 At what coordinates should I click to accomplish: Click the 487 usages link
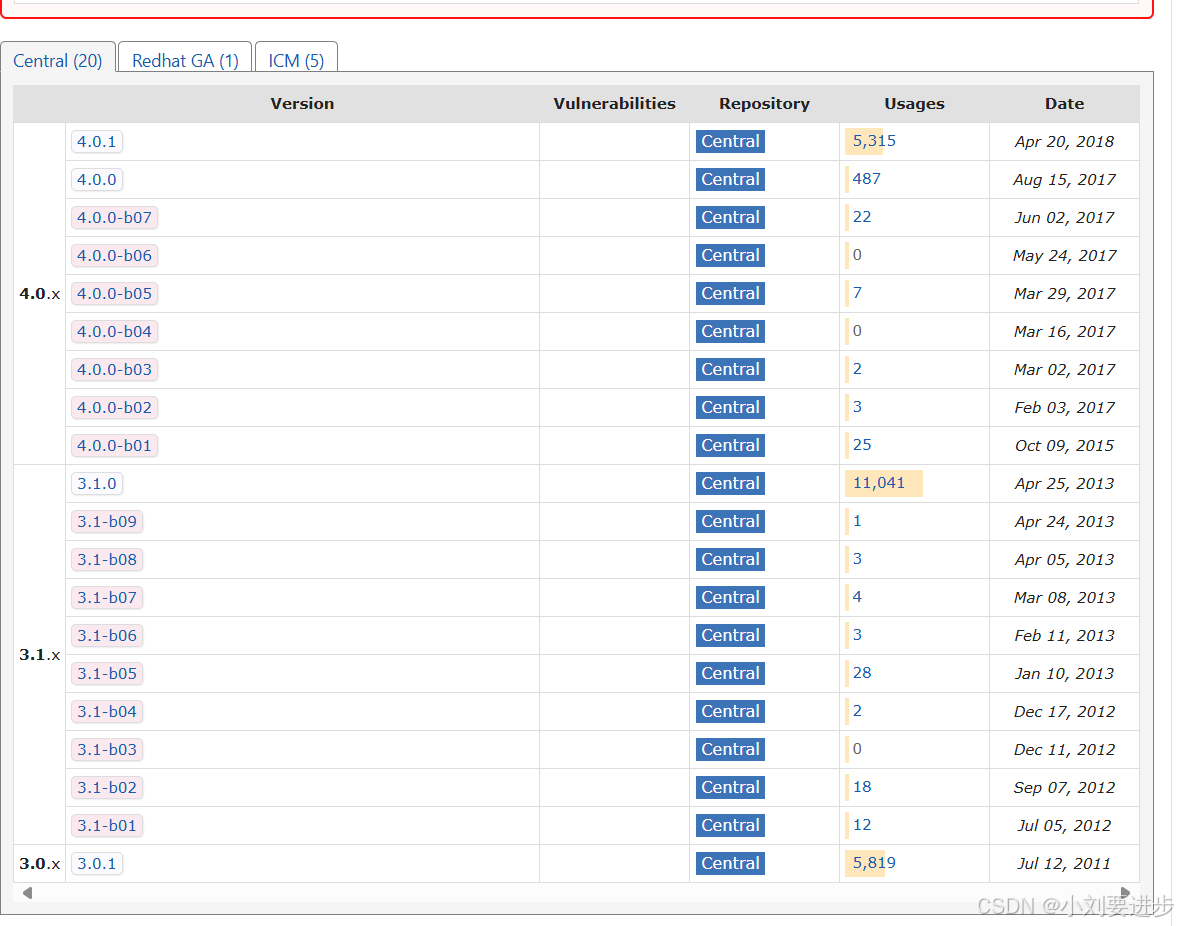[x=866, y=179]
